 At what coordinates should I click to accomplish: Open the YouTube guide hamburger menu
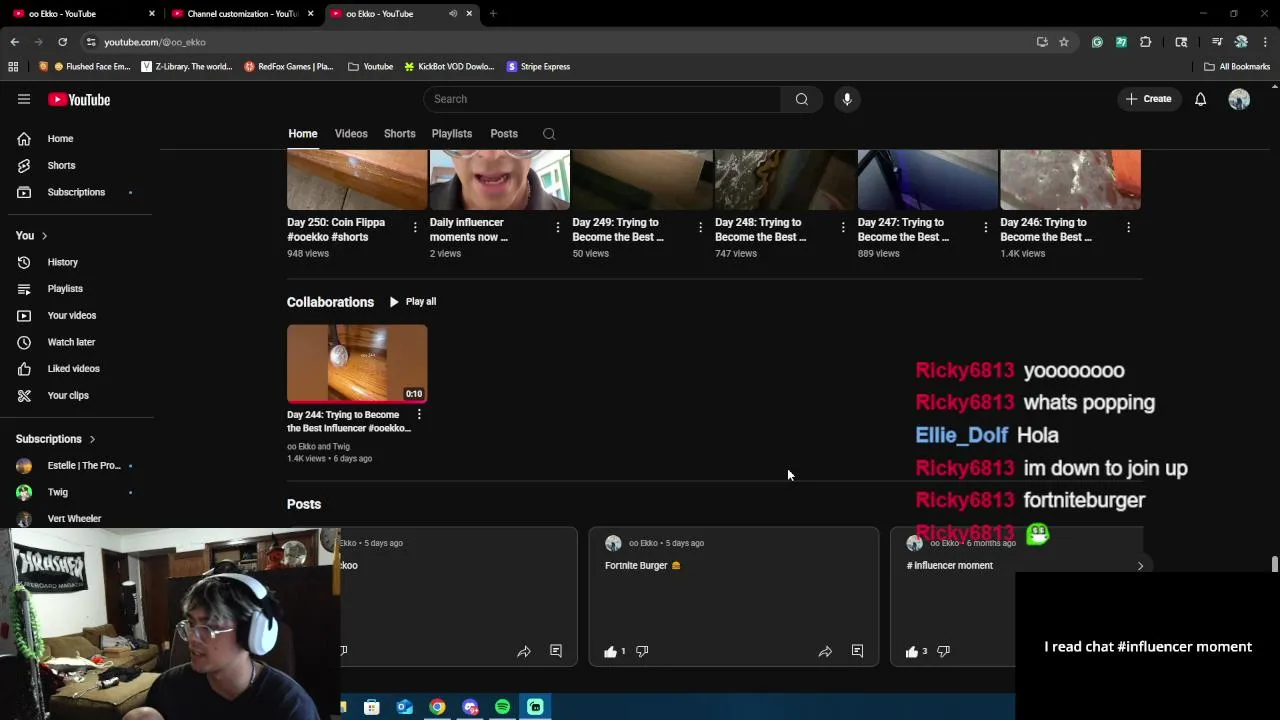(x=24, y=99)
